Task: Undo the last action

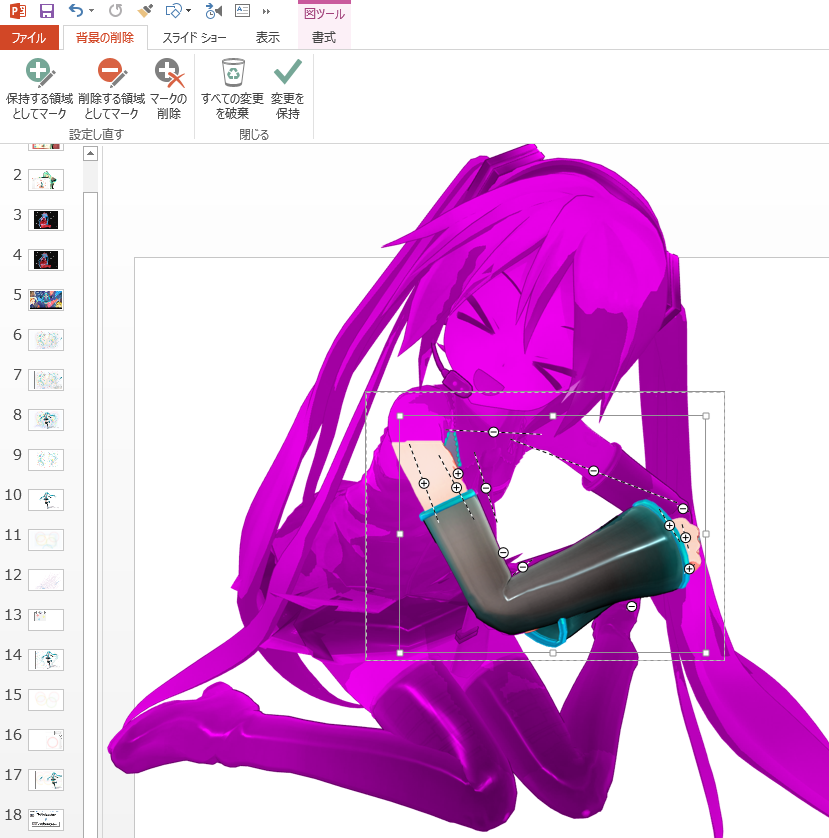Action: coord(76,10)
